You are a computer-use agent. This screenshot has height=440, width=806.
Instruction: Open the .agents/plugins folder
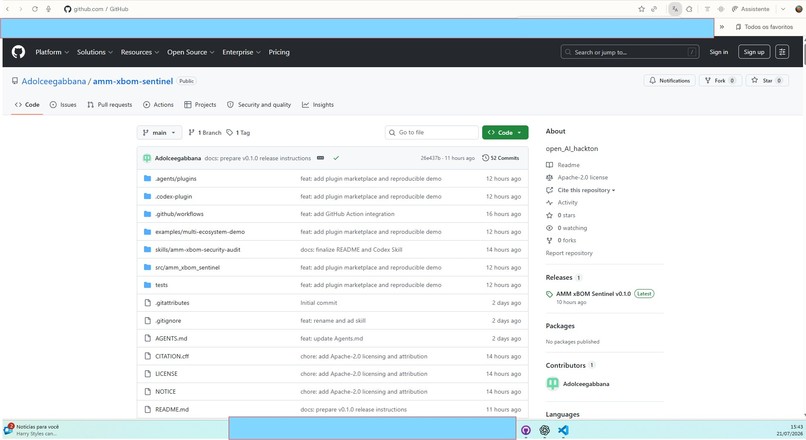tap(176, 178)
